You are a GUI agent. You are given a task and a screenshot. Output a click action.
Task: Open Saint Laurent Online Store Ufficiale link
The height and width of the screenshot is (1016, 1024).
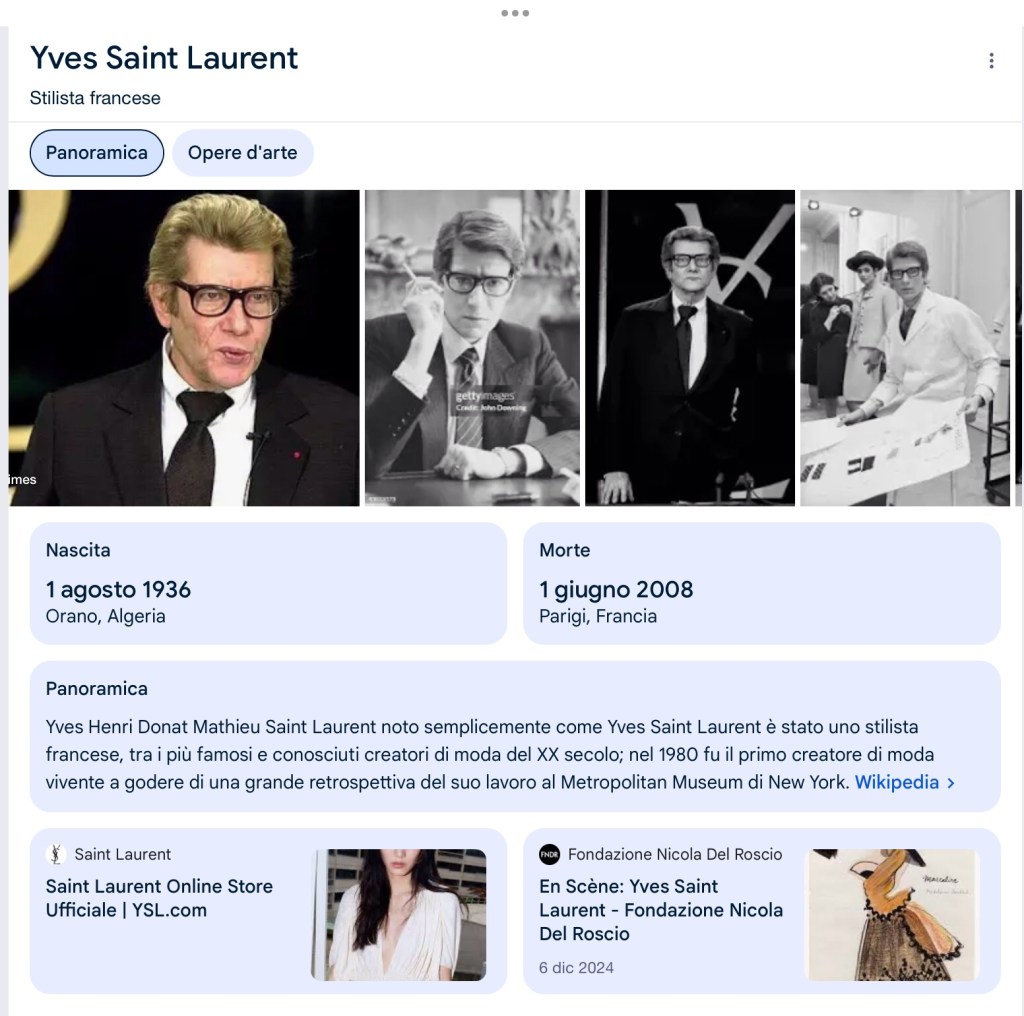(159, 898)
